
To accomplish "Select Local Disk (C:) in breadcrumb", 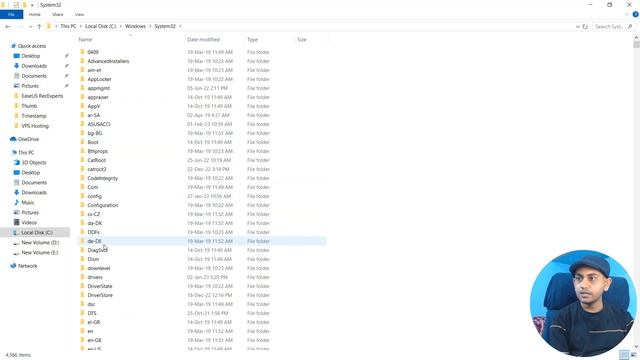I will point(100,26).
